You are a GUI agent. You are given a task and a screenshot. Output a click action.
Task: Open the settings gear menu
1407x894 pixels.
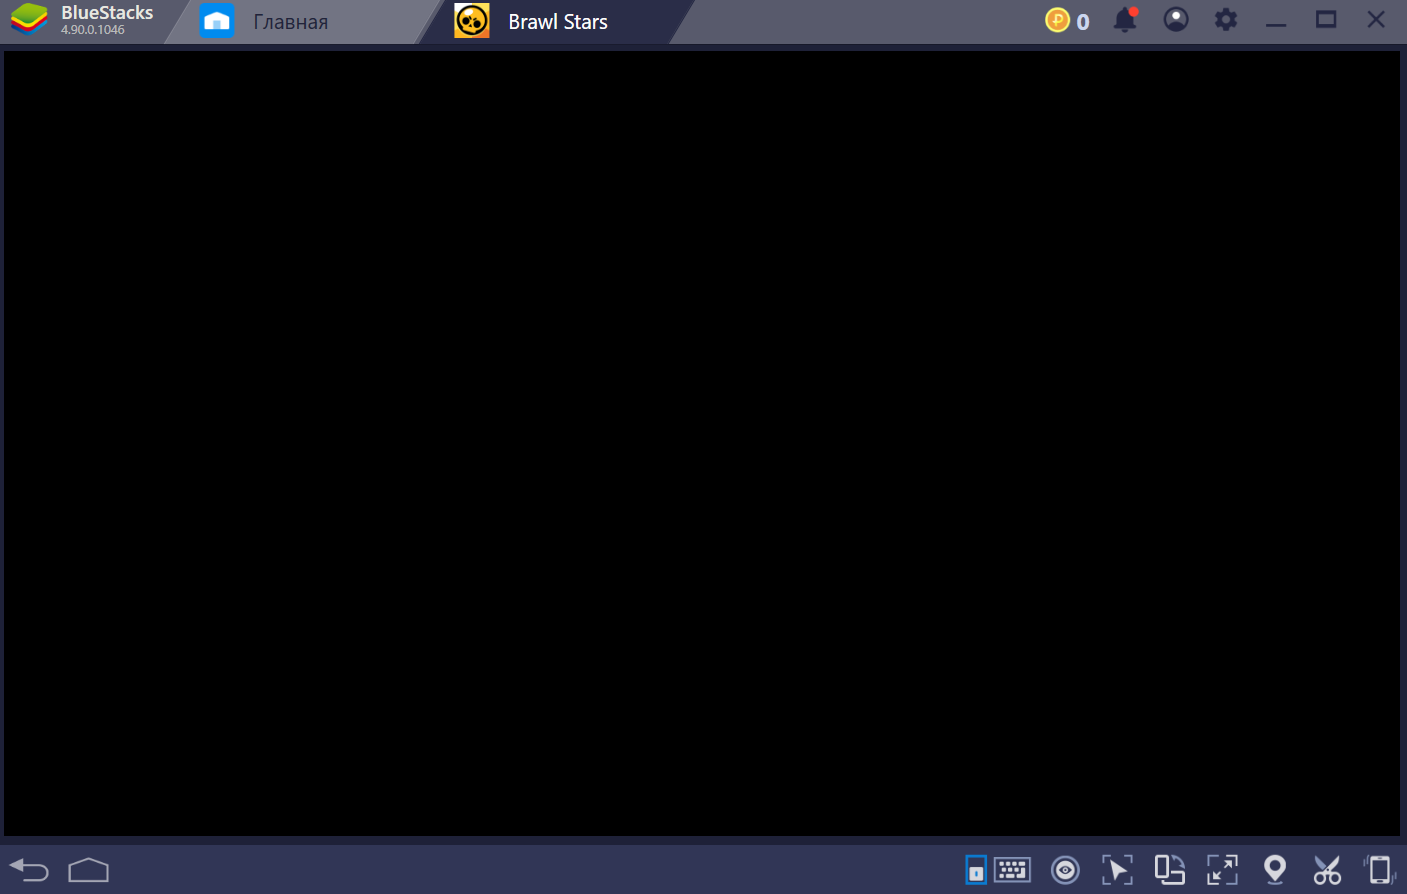pos(1226,20)
